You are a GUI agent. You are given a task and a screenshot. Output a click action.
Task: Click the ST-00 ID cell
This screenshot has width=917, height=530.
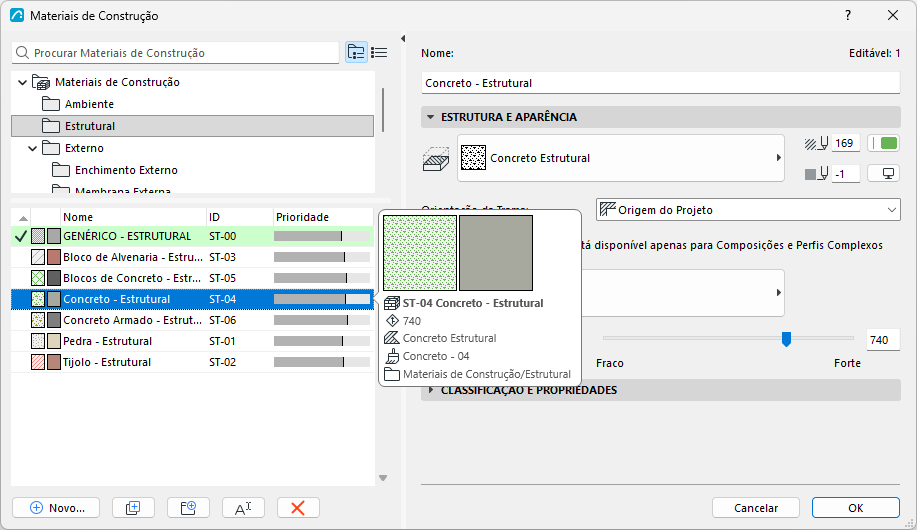click(x=223, y=236)
